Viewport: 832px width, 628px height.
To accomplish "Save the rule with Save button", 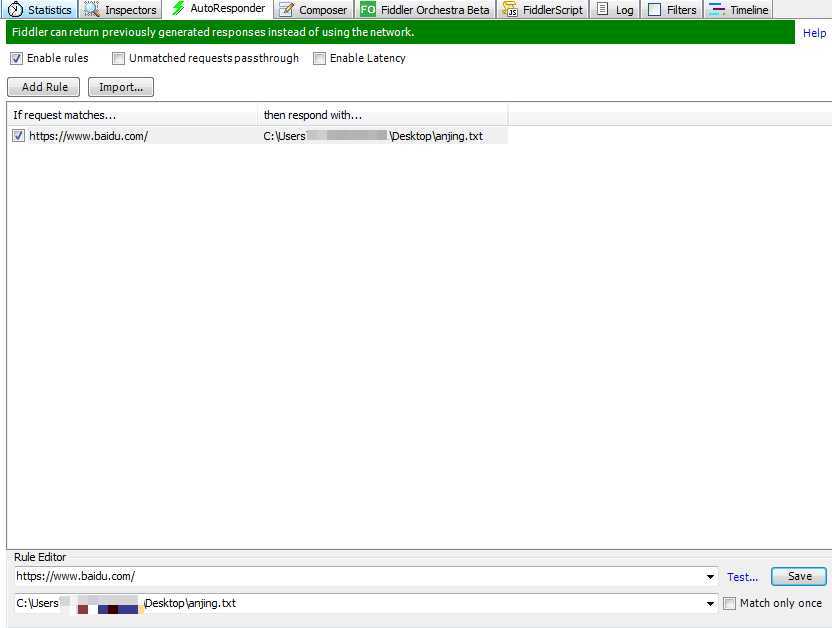I will [799, 577].
